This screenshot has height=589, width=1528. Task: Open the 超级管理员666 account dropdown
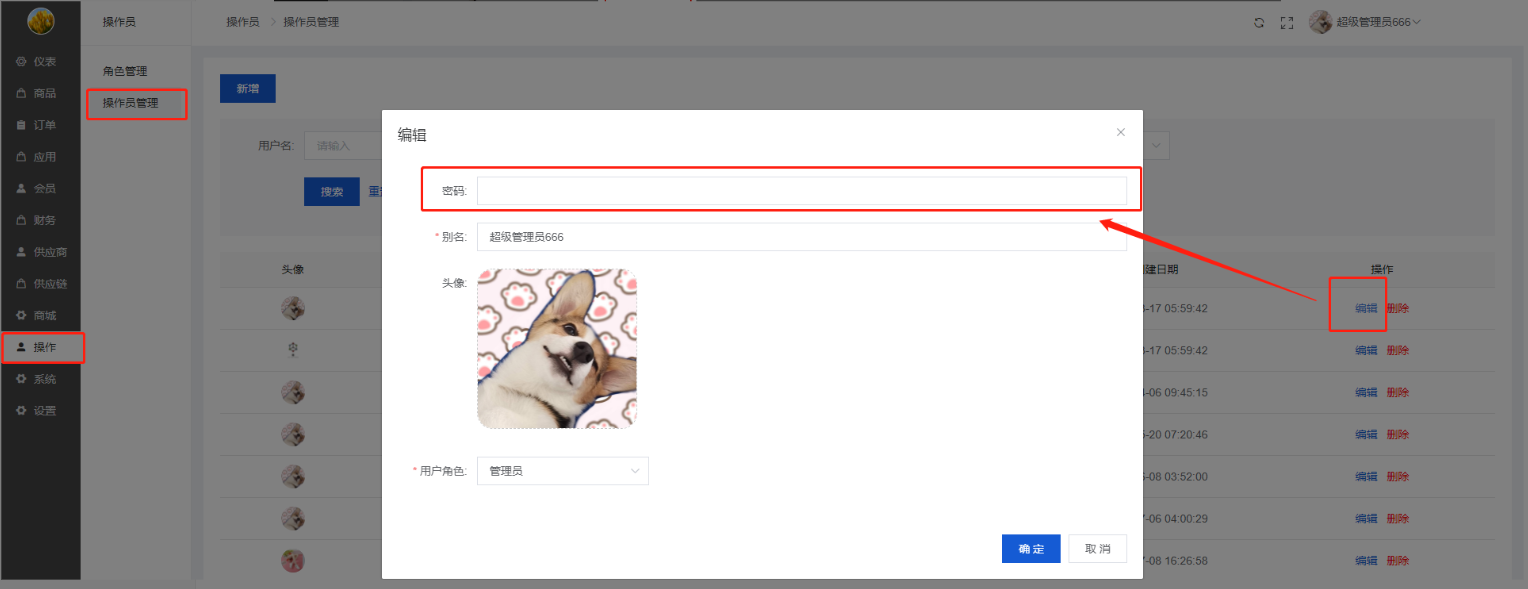(1366, 22)
